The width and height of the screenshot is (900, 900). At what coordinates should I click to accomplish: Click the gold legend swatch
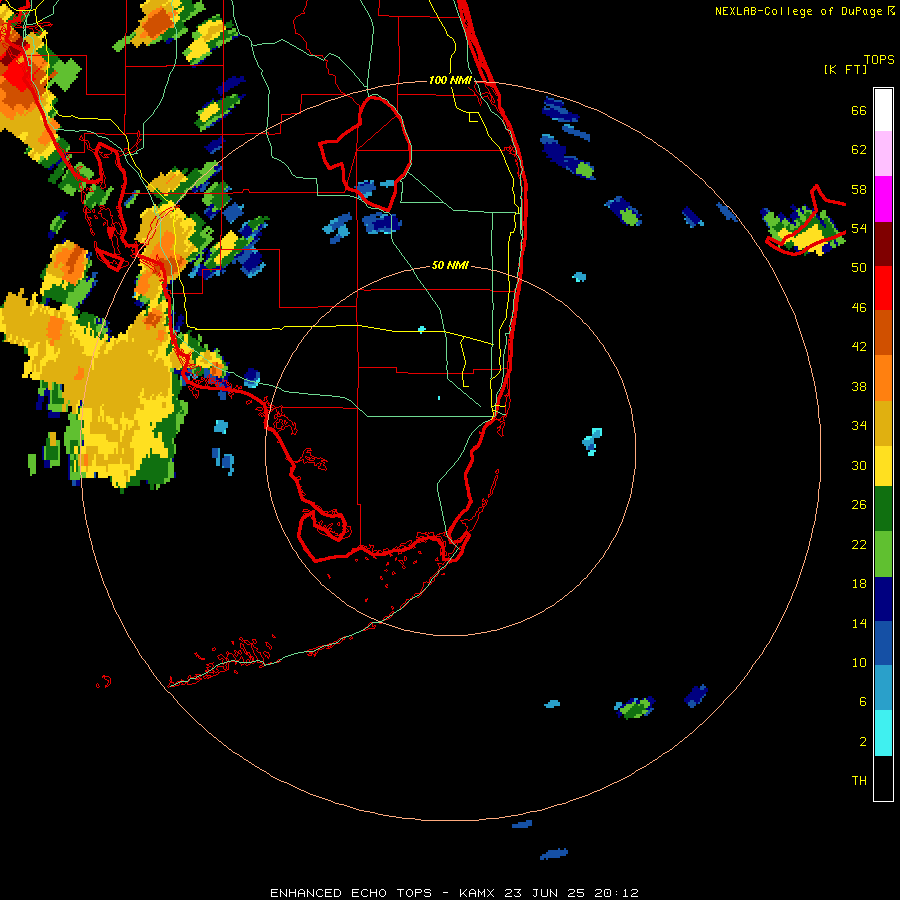883,422
